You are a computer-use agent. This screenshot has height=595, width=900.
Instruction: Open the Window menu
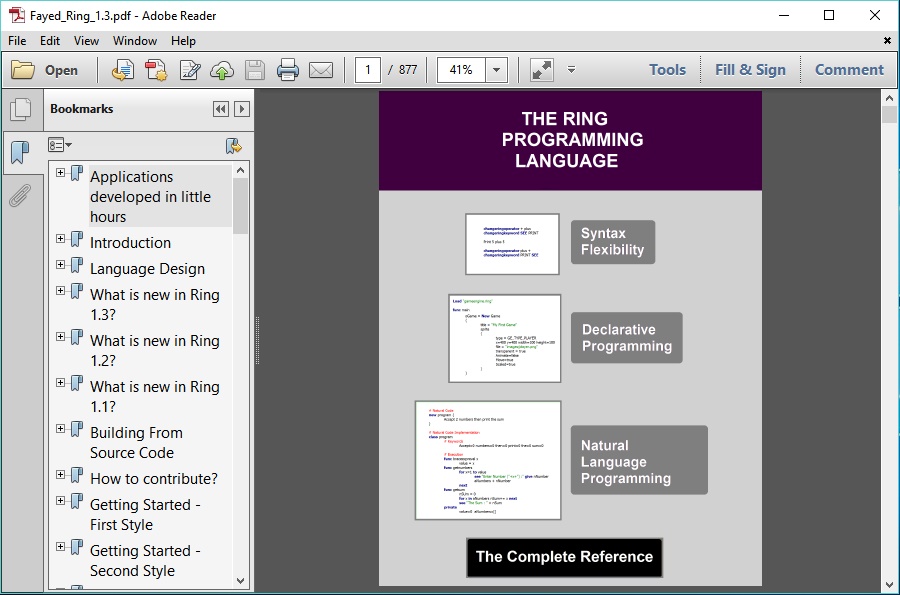click(x=135, y=41)
